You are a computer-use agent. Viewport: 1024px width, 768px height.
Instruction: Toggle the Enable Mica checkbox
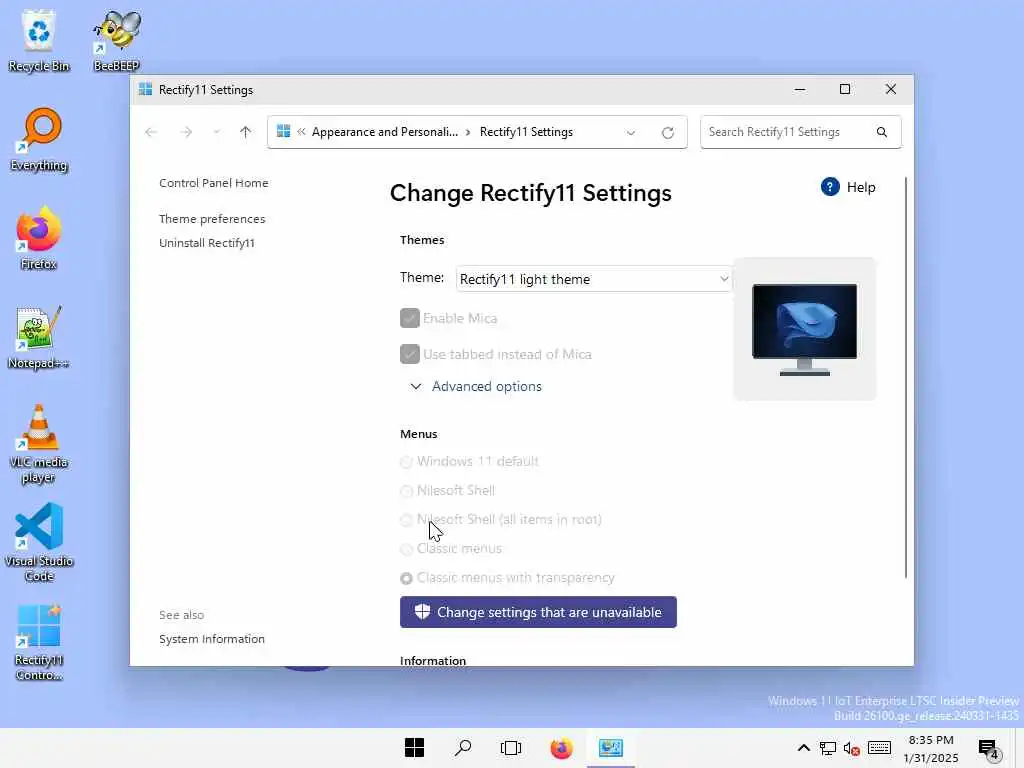(x=409, y=318)
